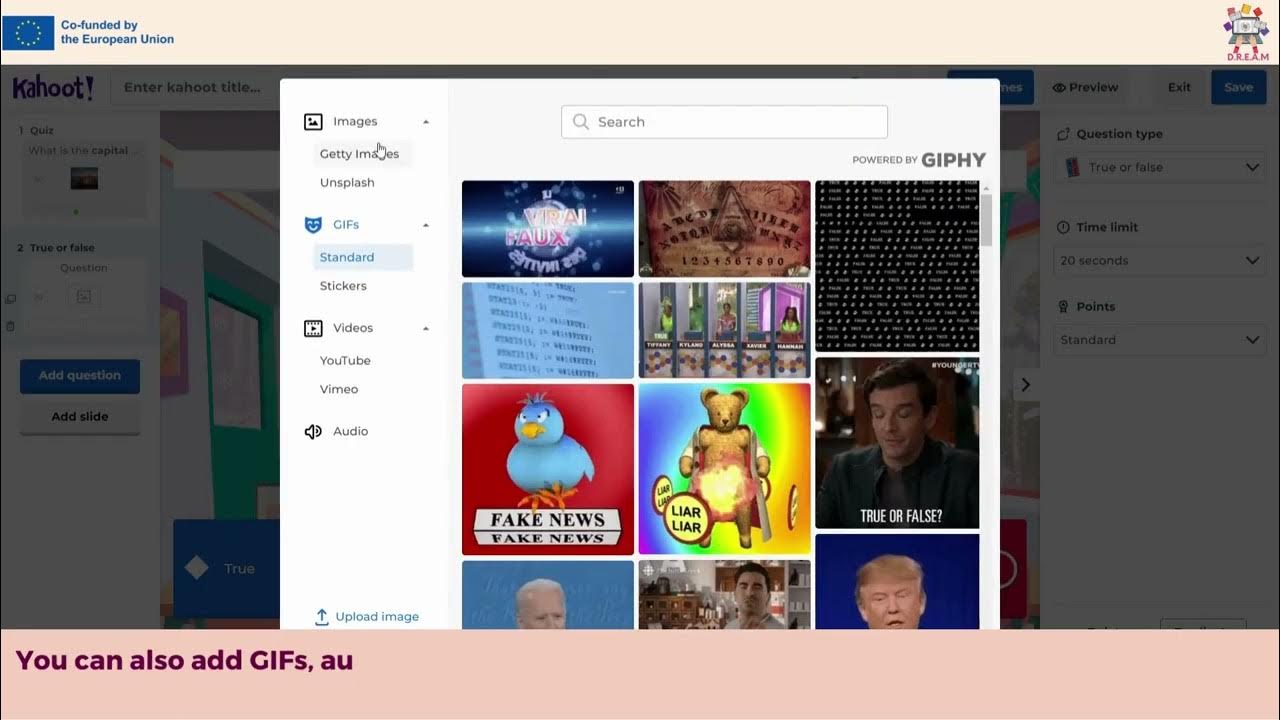Choose the Vrai Faux GIF
This screenshot has height=720, width=1280.
coord(548,229)
